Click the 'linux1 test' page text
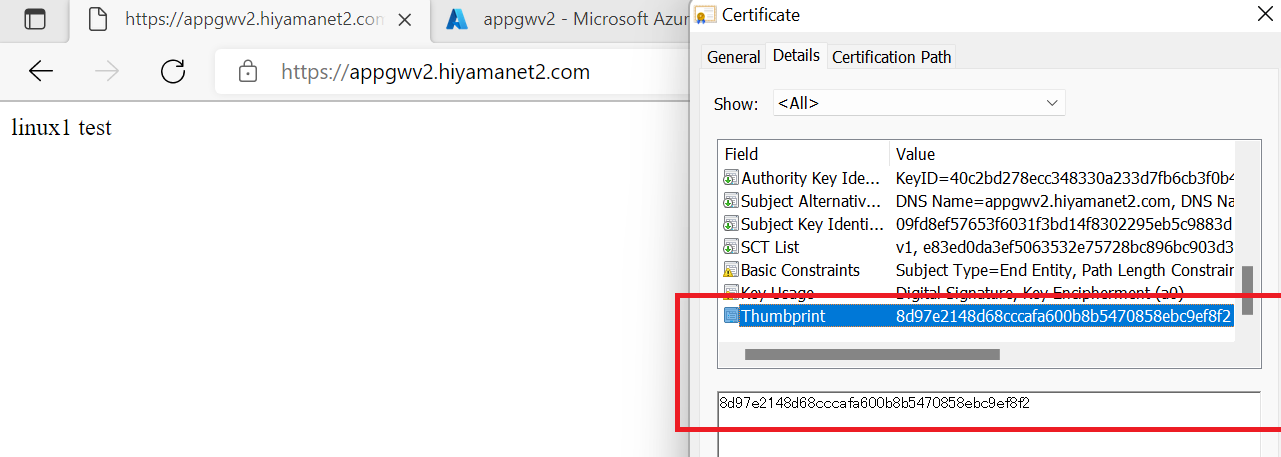The image size is (1281, 457). coord(61,127)
